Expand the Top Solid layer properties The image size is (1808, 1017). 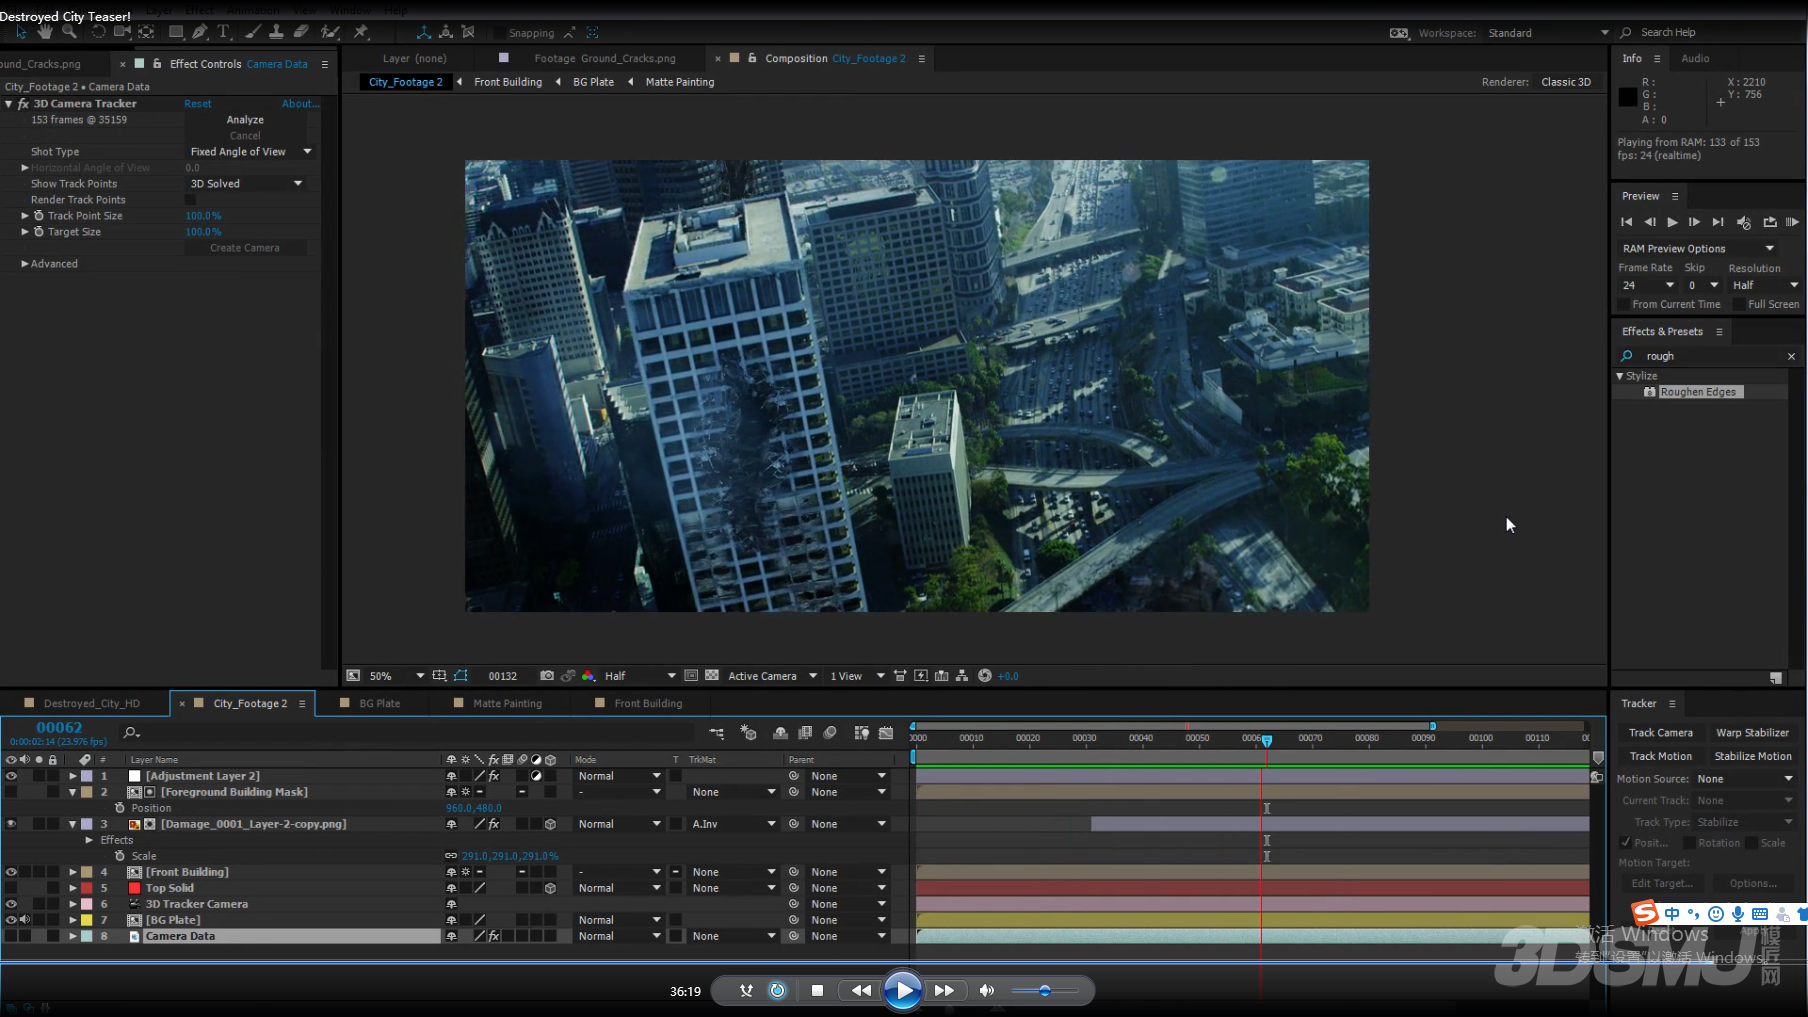tap(73, 888)
